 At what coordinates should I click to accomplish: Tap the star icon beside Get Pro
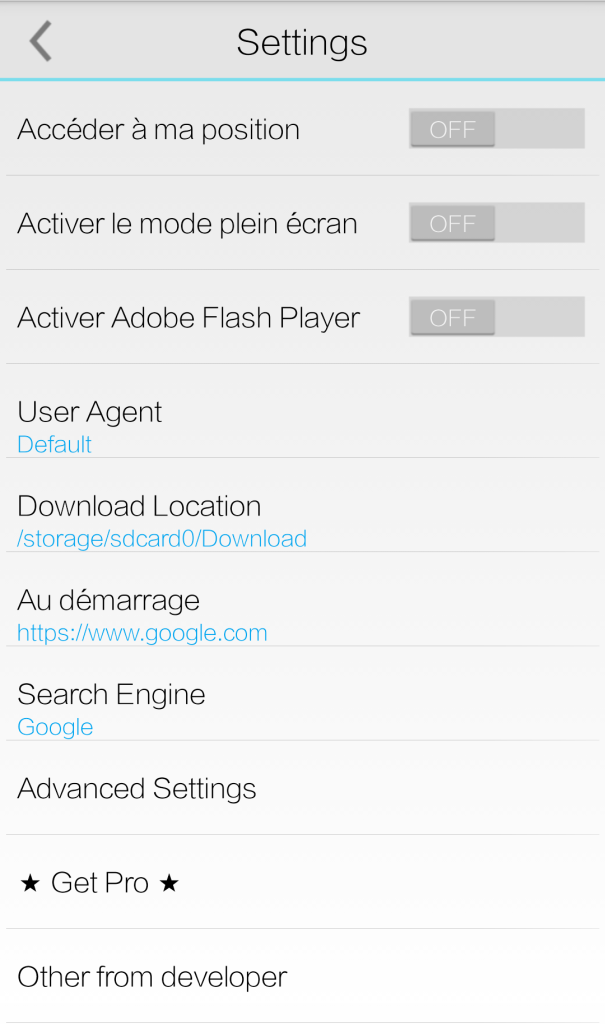coord(28,882)
